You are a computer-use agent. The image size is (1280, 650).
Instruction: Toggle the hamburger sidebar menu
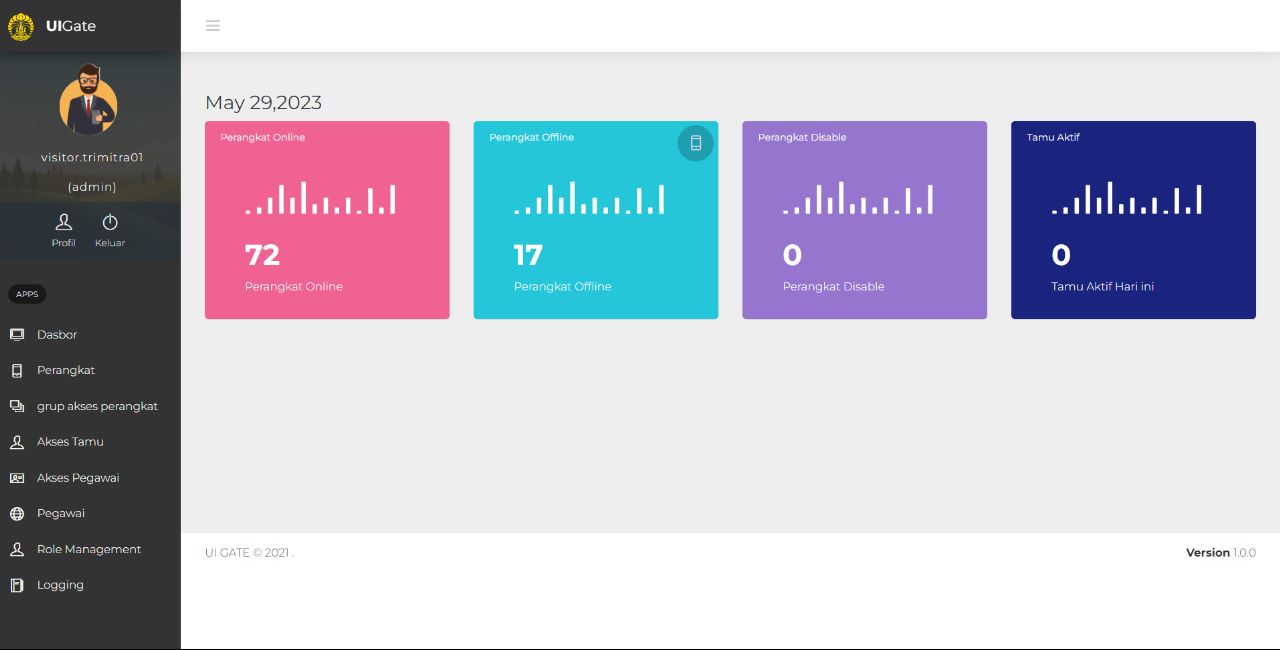coord(213,26)
